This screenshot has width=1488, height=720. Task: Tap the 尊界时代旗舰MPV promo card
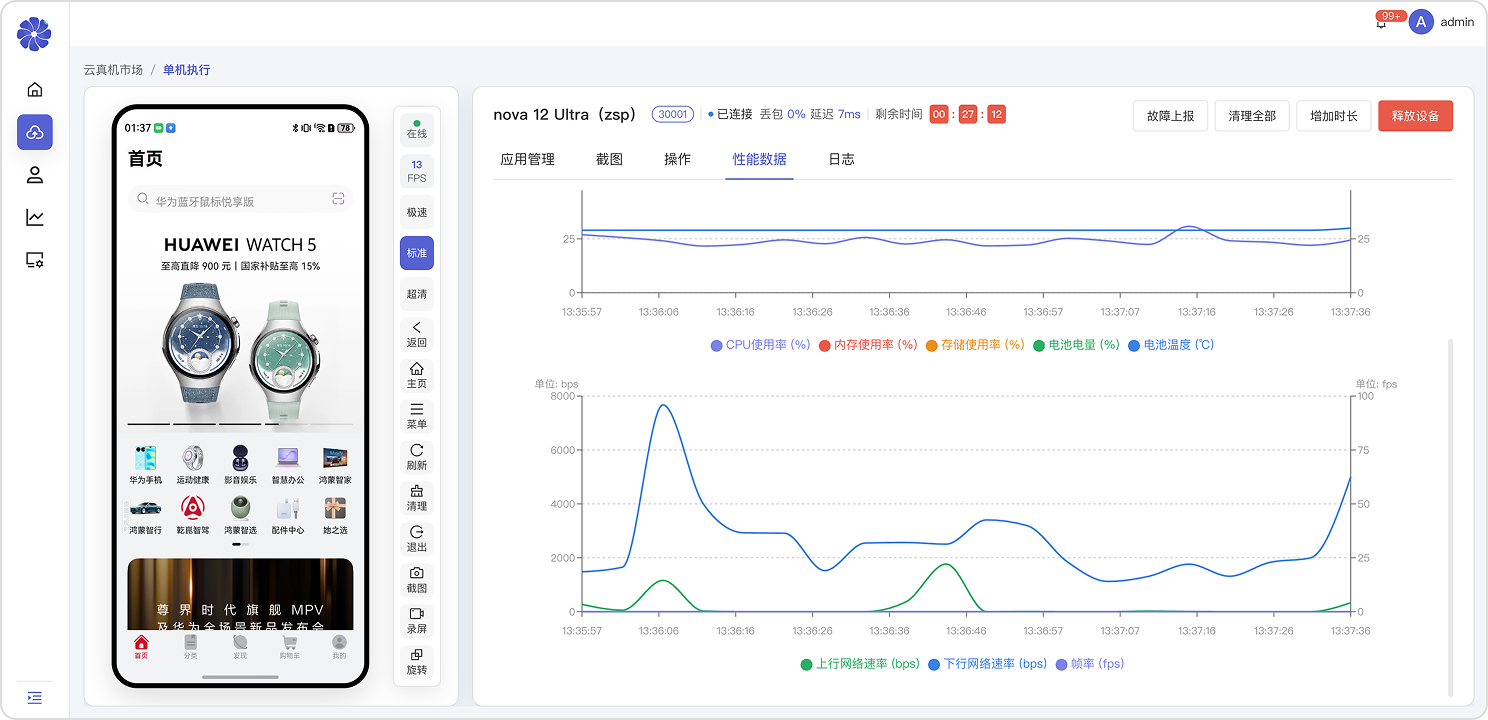tap(240, 595)
